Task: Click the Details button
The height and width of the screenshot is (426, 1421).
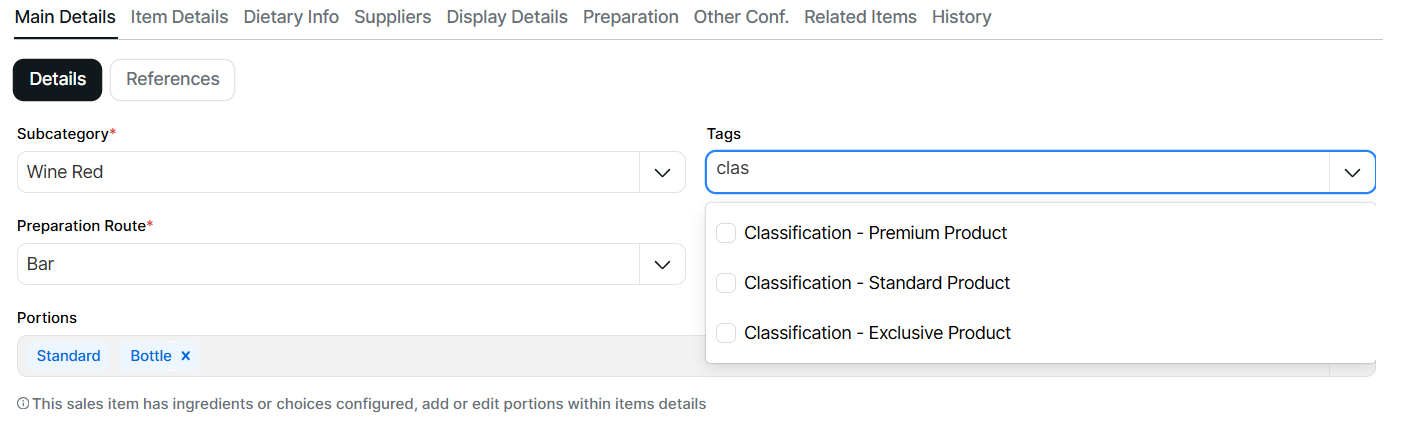Action: pyautogui.click(x=57, y=80)
